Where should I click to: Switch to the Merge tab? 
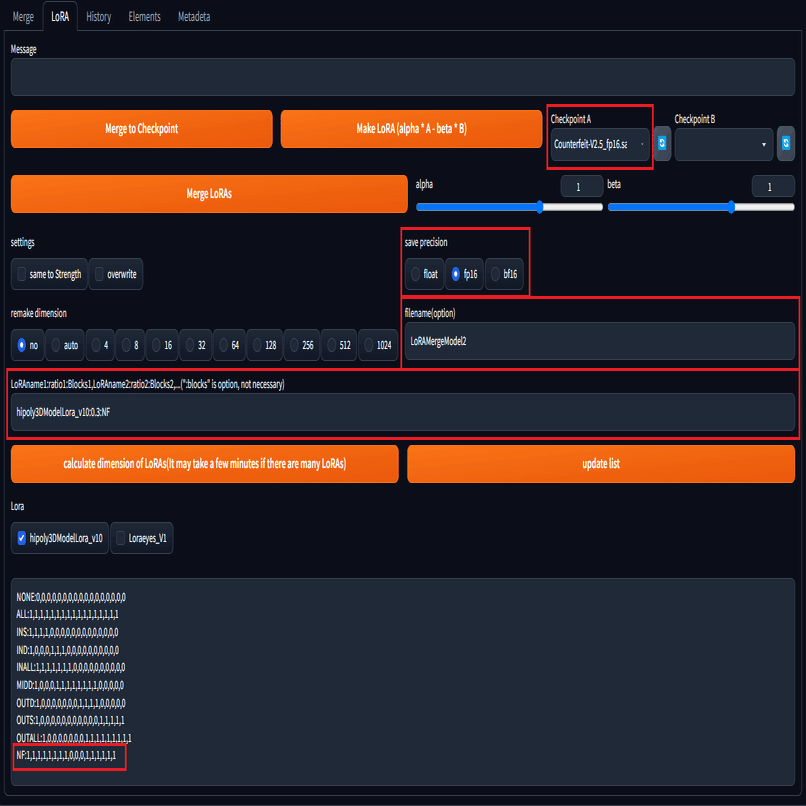23,17
